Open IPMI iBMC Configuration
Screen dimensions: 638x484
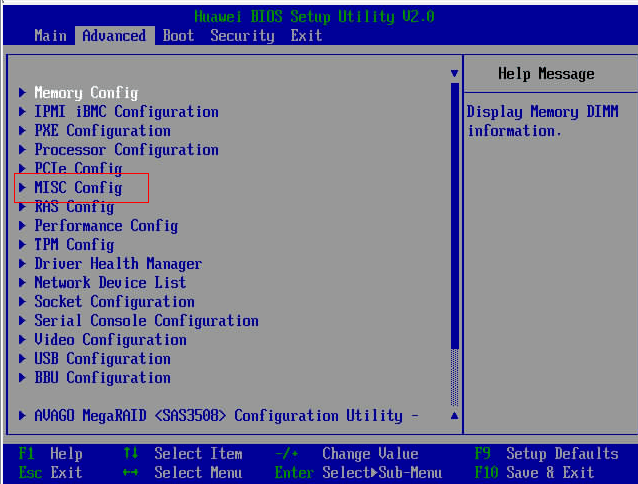pyautogui.click(x=126, y=112)
